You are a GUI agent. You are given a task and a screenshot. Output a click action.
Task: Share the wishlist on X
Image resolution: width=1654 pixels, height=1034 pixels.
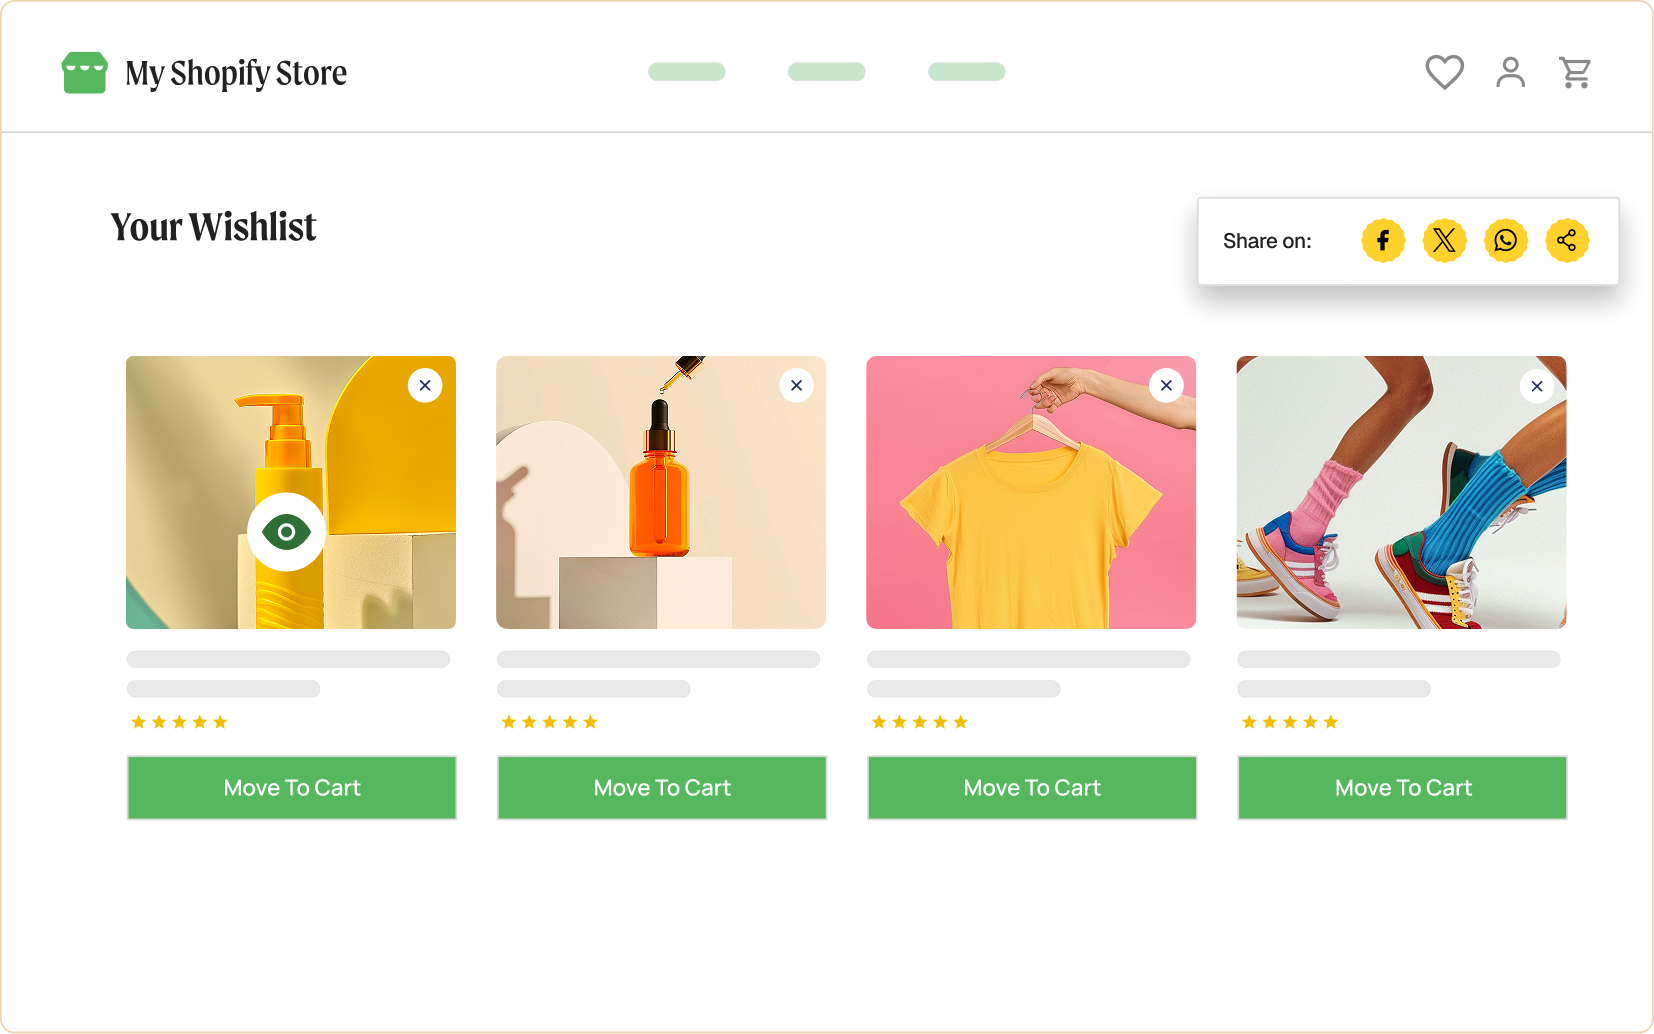click(x=1444, y=240)
